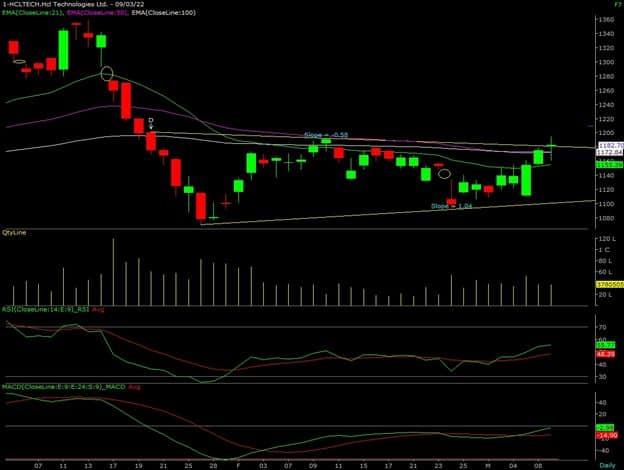
Task: Select the EMA(CloseLine:50) legend label
Action: 98,13
